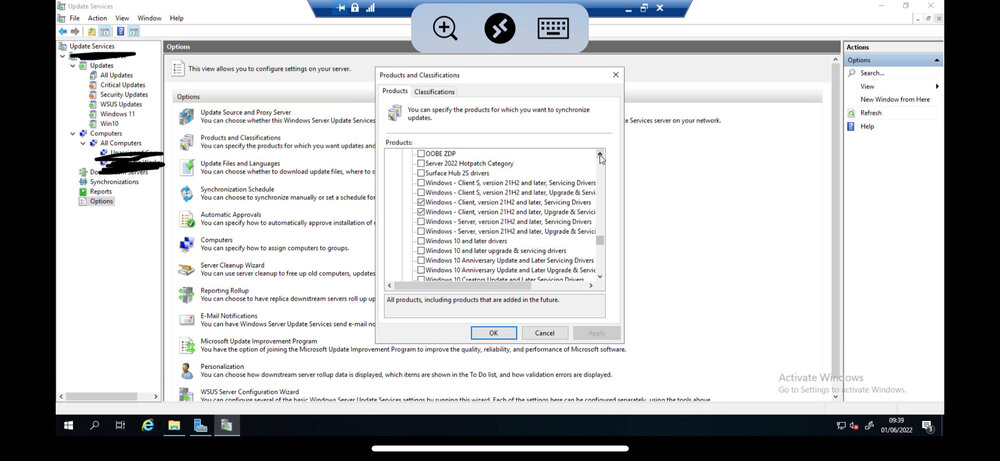Select the Products tab

pos(395,91)
